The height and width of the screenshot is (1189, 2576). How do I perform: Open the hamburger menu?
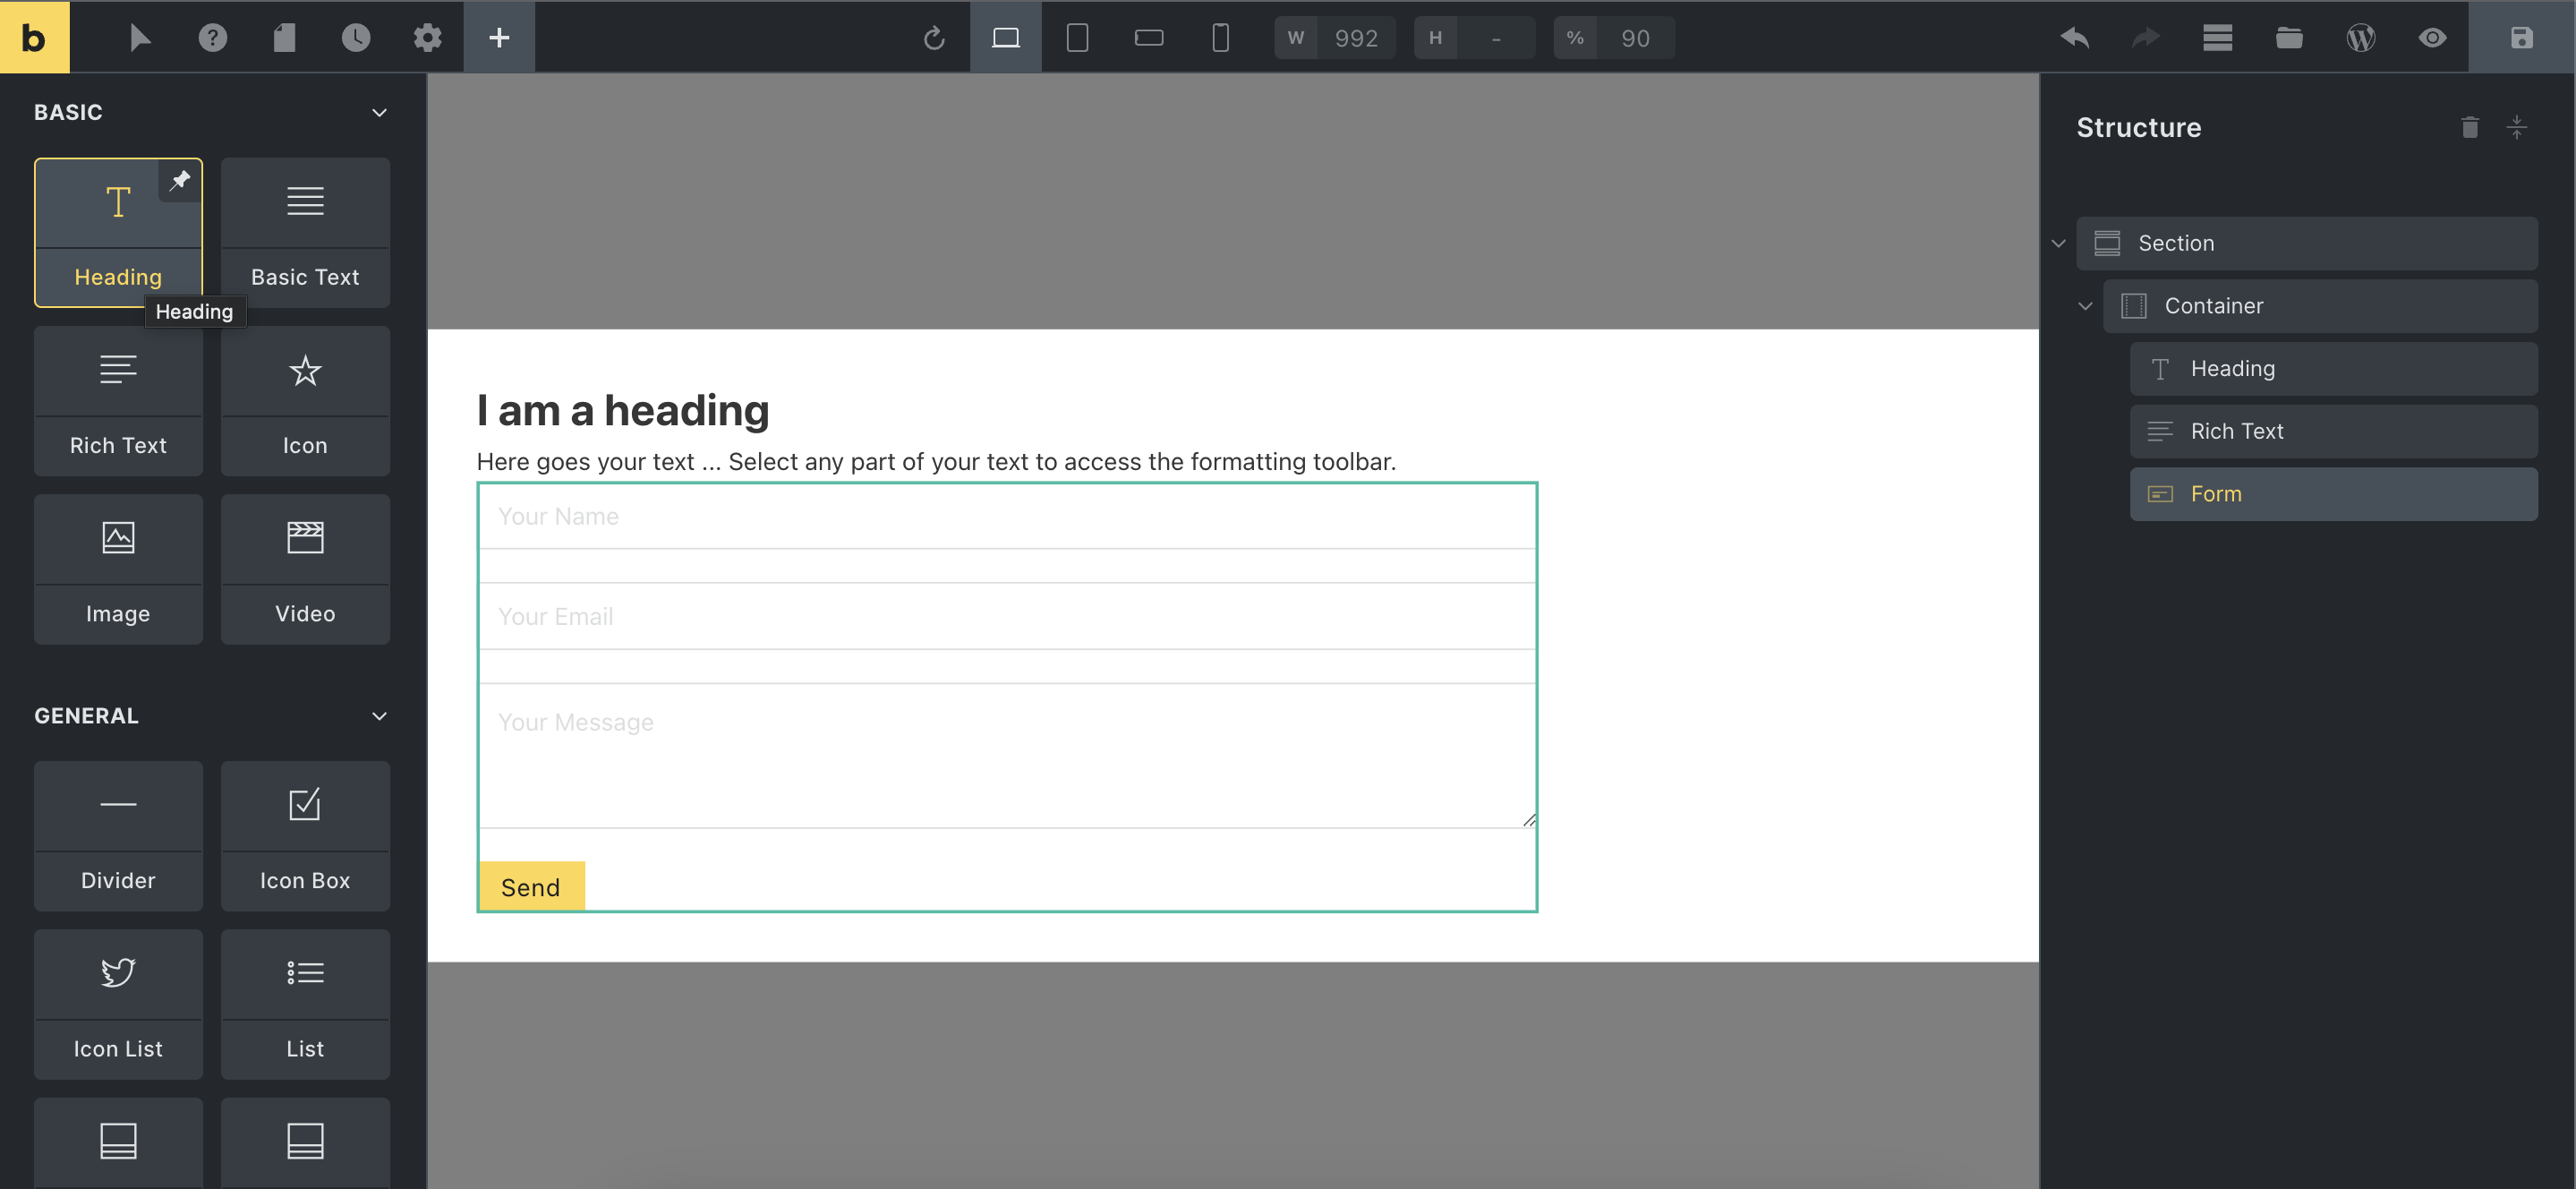(x=2217, y=37)
